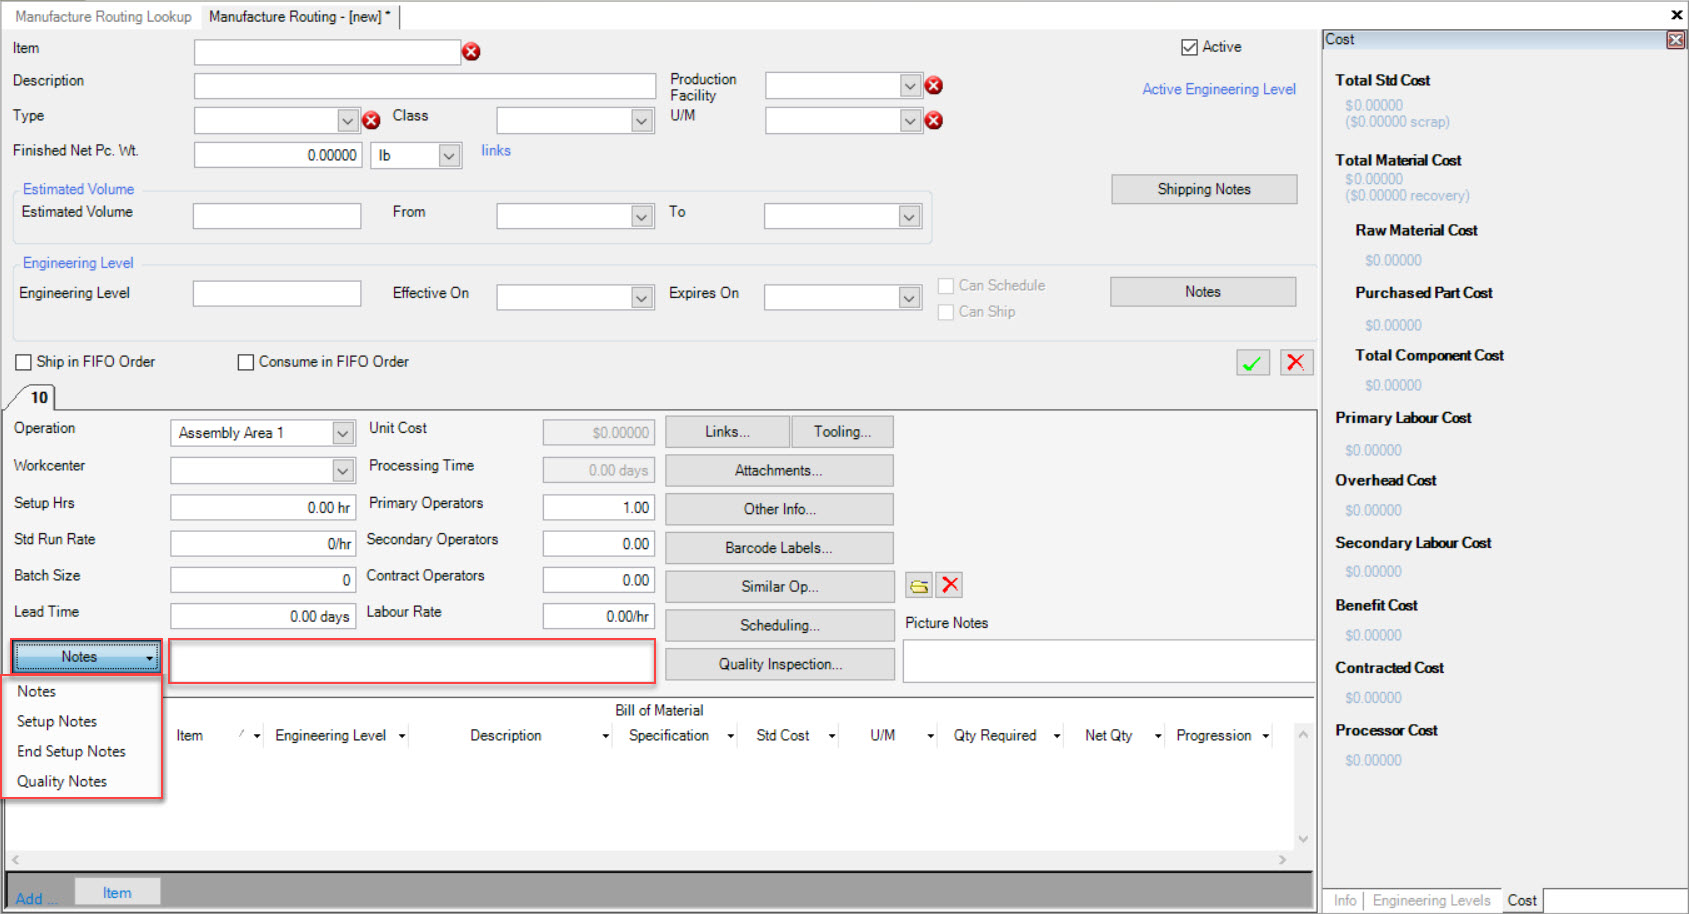Switch to Manufacture Routing Lookup tab
This screenshot has width=1689, height=914.
point(103,17)
